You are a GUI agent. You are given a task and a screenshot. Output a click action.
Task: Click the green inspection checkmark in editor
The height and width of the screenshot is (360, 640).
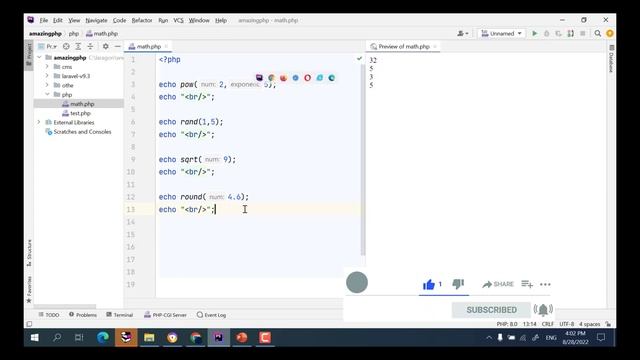click(359, 58)
